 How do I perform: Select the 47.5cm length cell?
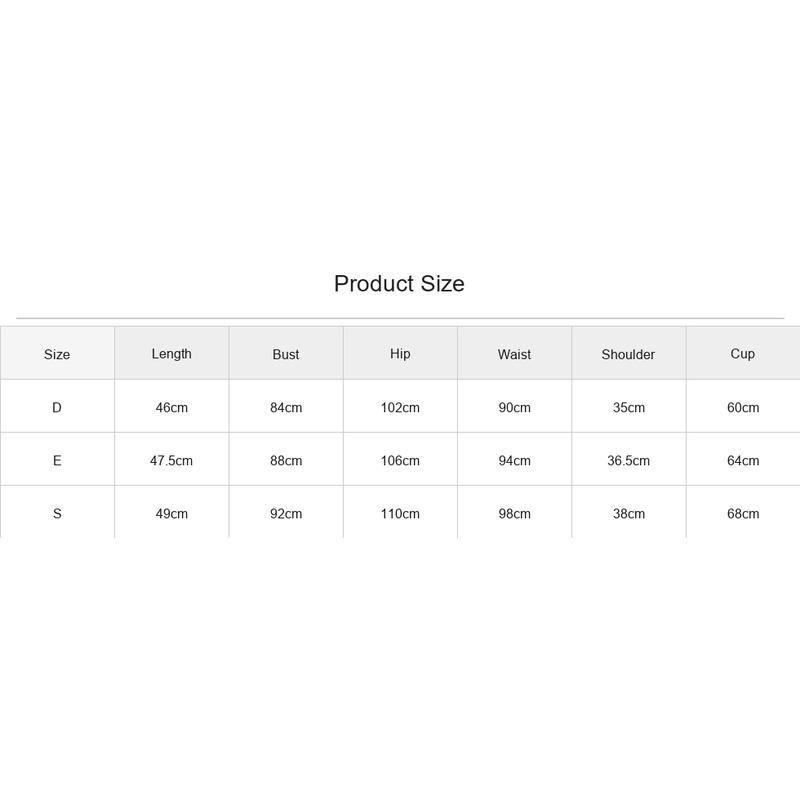(171, 460)
